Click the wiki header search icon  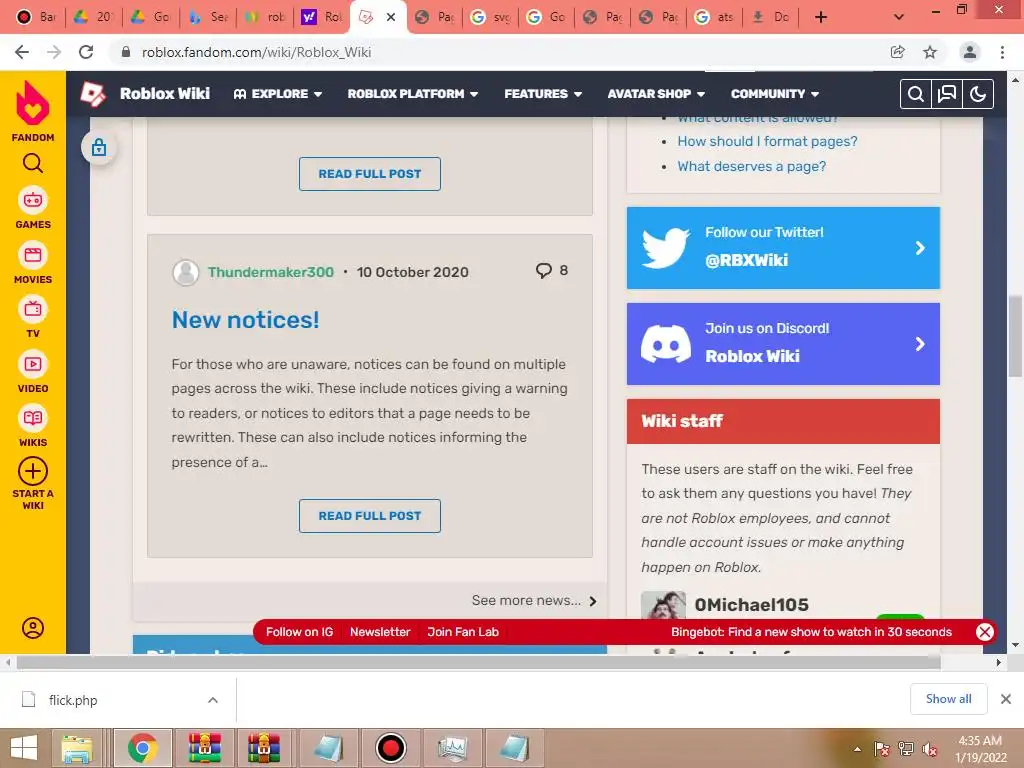916,94
